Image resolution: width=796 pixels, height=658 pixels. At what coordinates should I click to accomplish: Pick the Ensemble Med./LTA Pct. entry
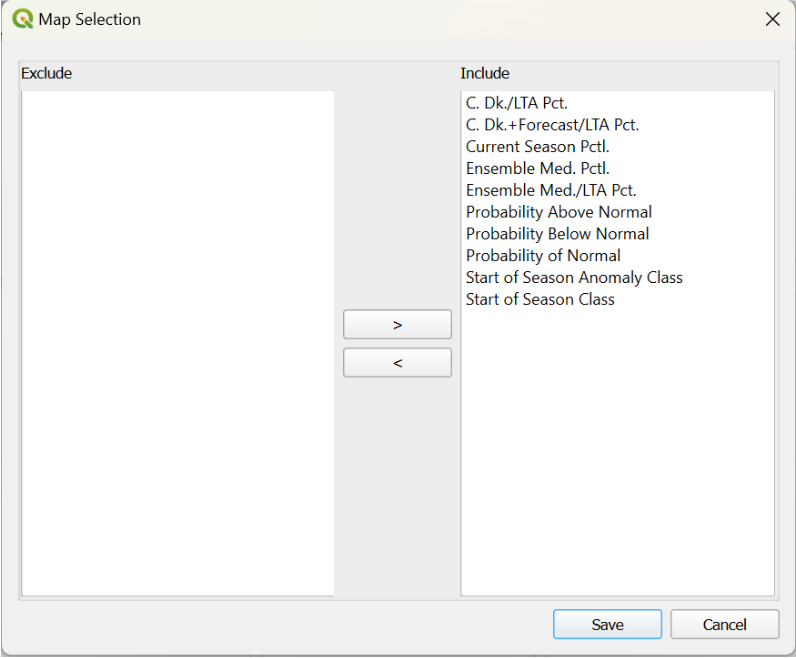pos(551,190)
